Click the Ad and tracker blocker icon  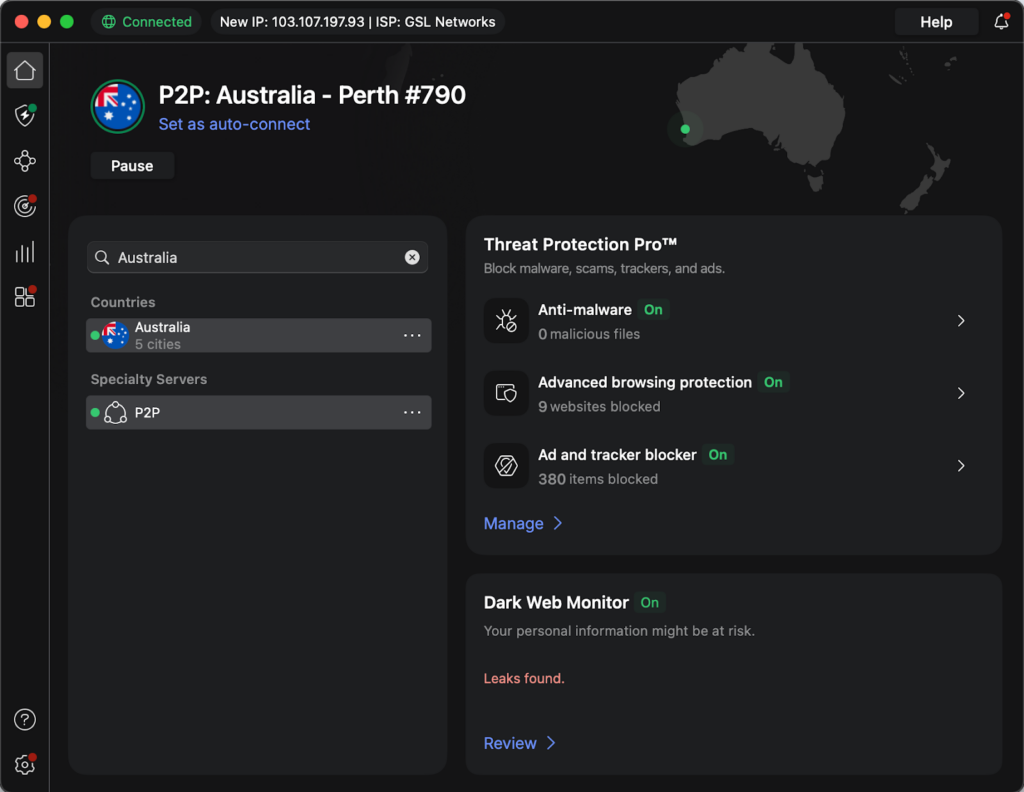506,466
